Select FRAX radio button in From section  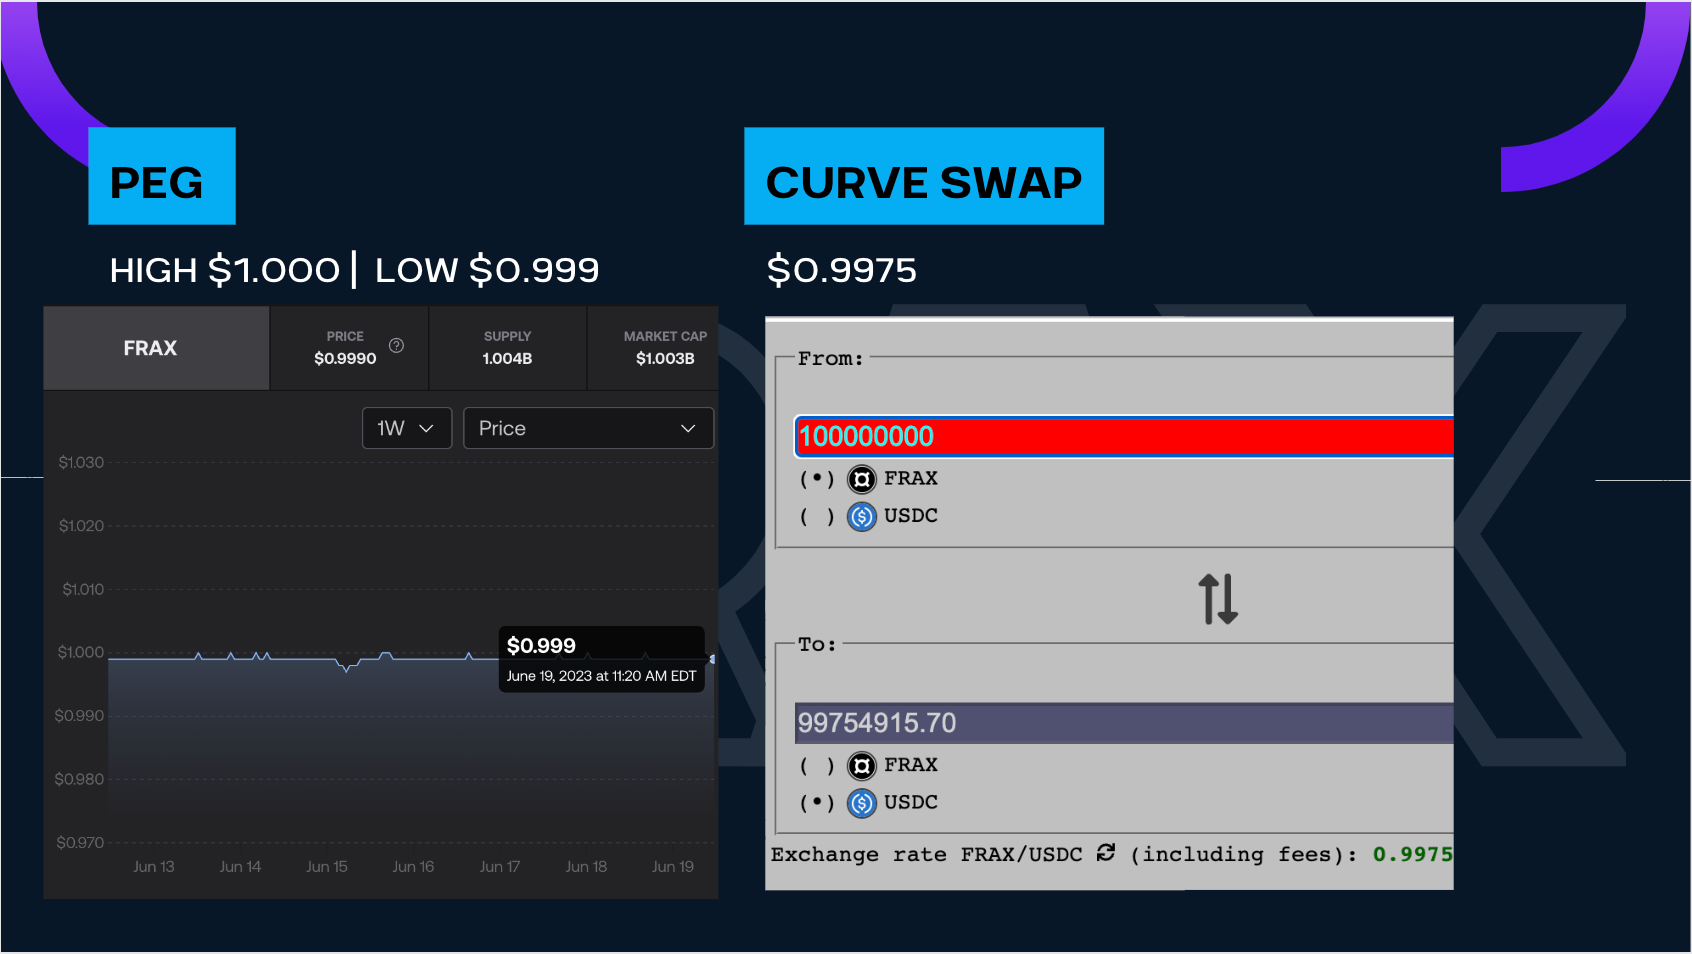click(816, 479)
